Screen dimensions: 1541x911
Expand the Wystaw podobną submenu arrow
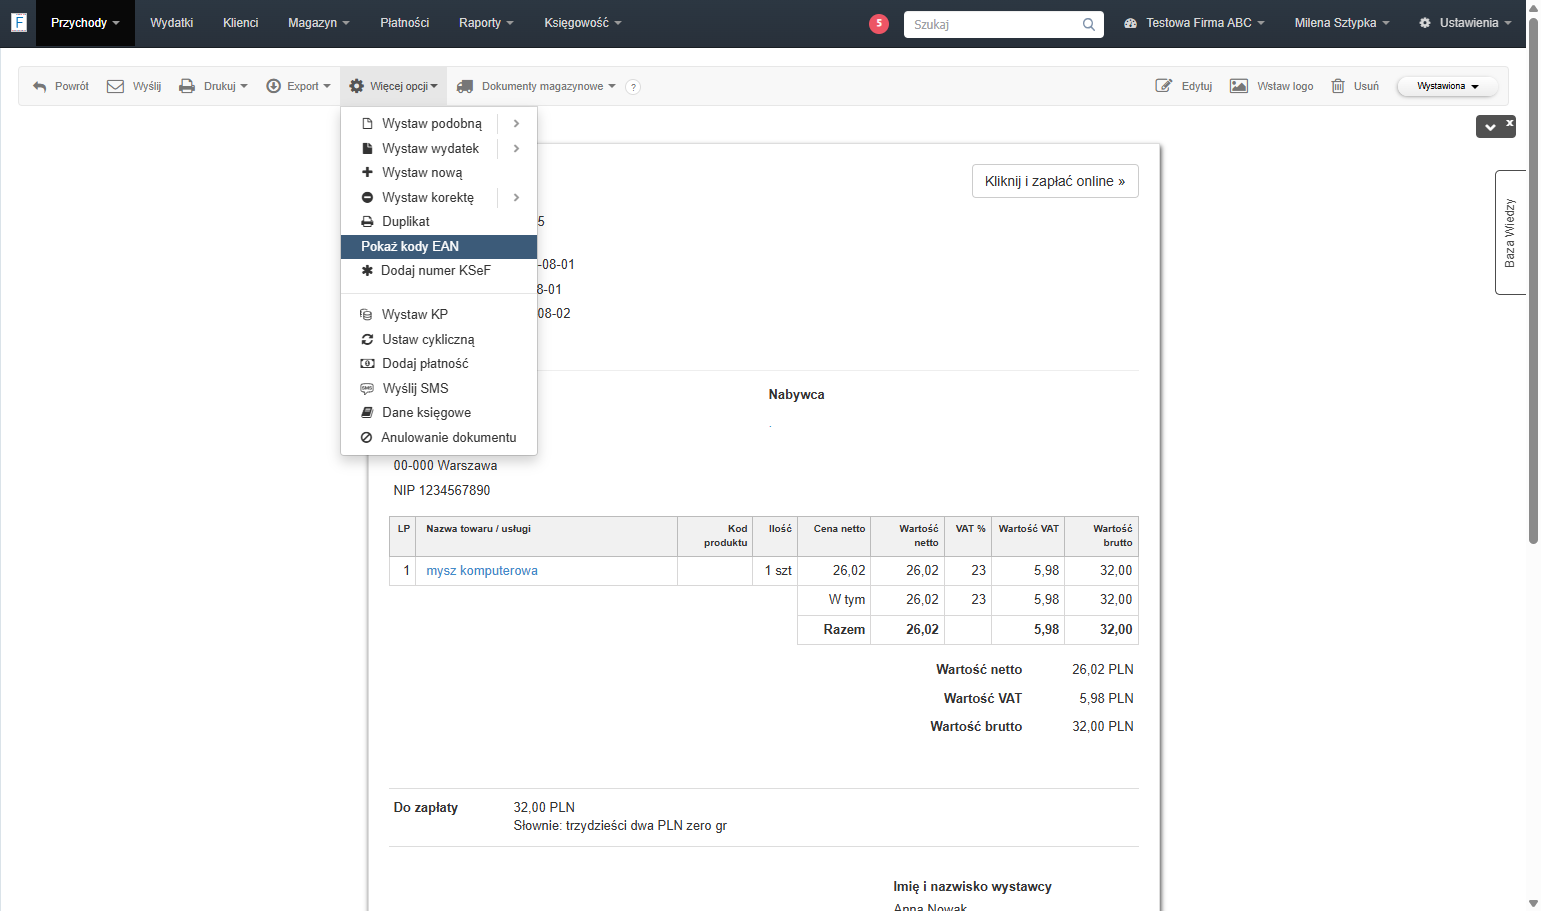516,124
